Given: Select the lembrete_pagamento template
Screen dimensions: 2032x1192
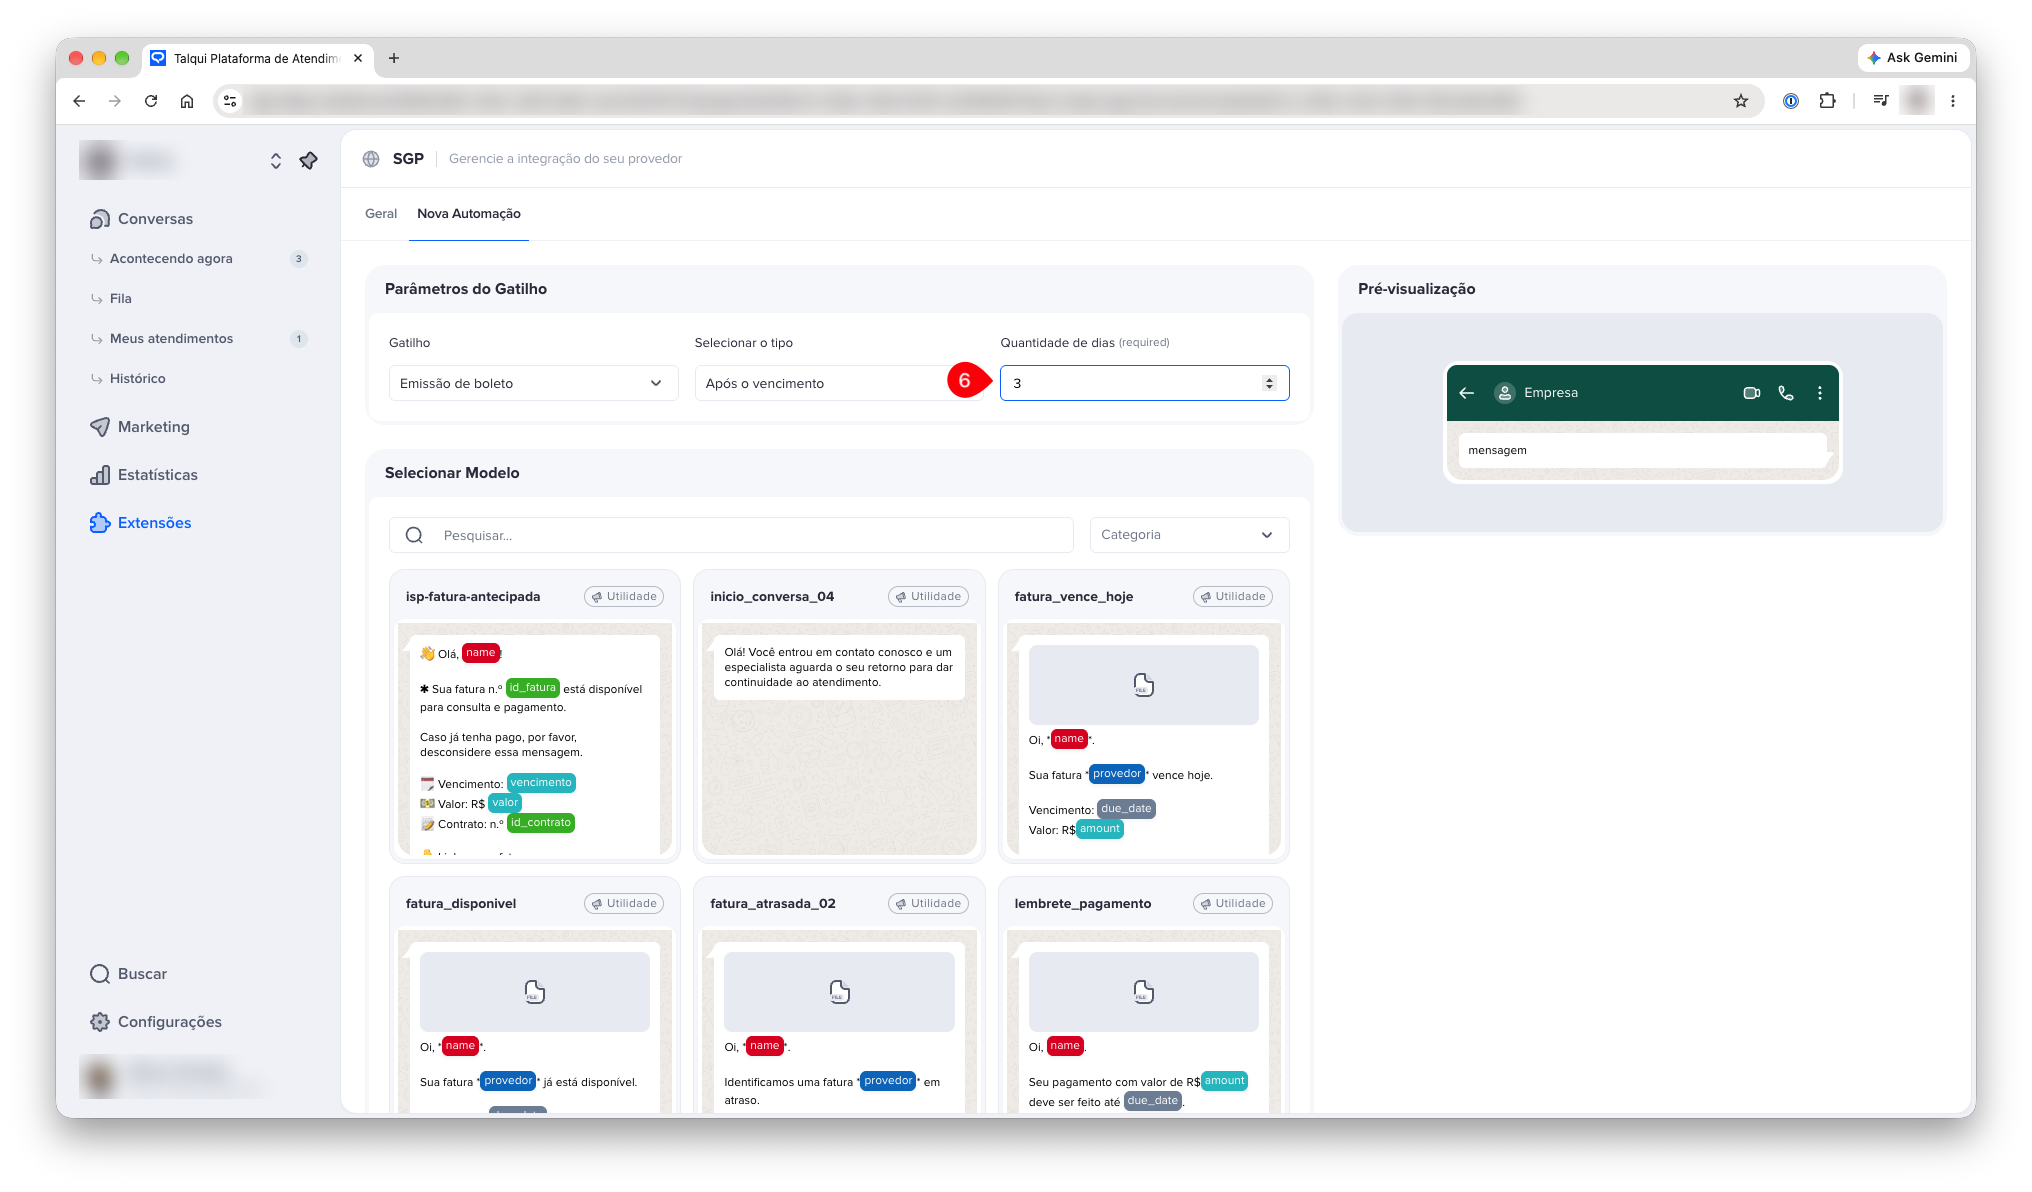Looking at the screenshot, I should click(x=1143, y=995).
